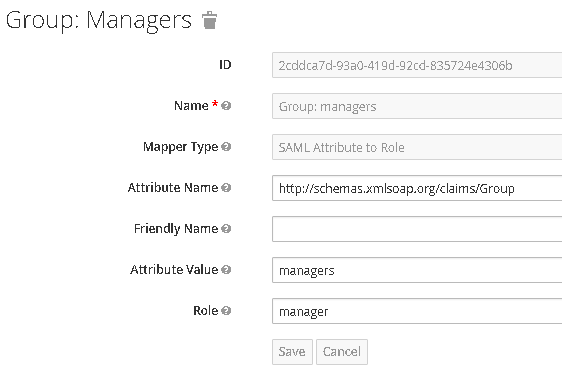Click the 'Group: Managers' page heading

pos(99,20)
